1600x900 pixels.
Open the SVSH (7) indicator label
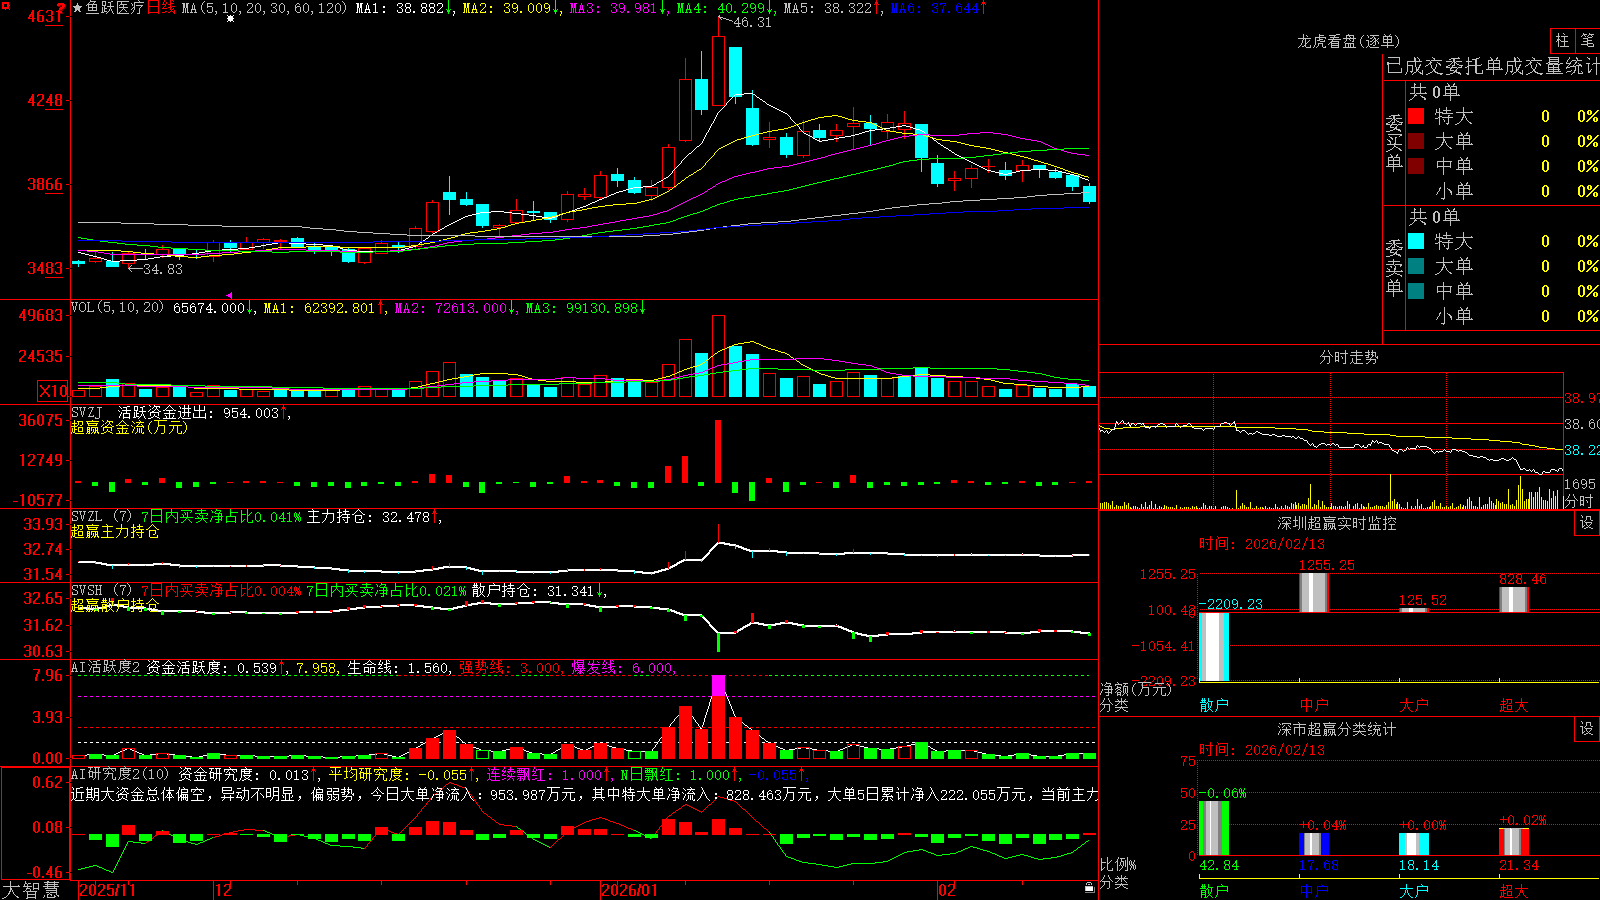(101, 591)
